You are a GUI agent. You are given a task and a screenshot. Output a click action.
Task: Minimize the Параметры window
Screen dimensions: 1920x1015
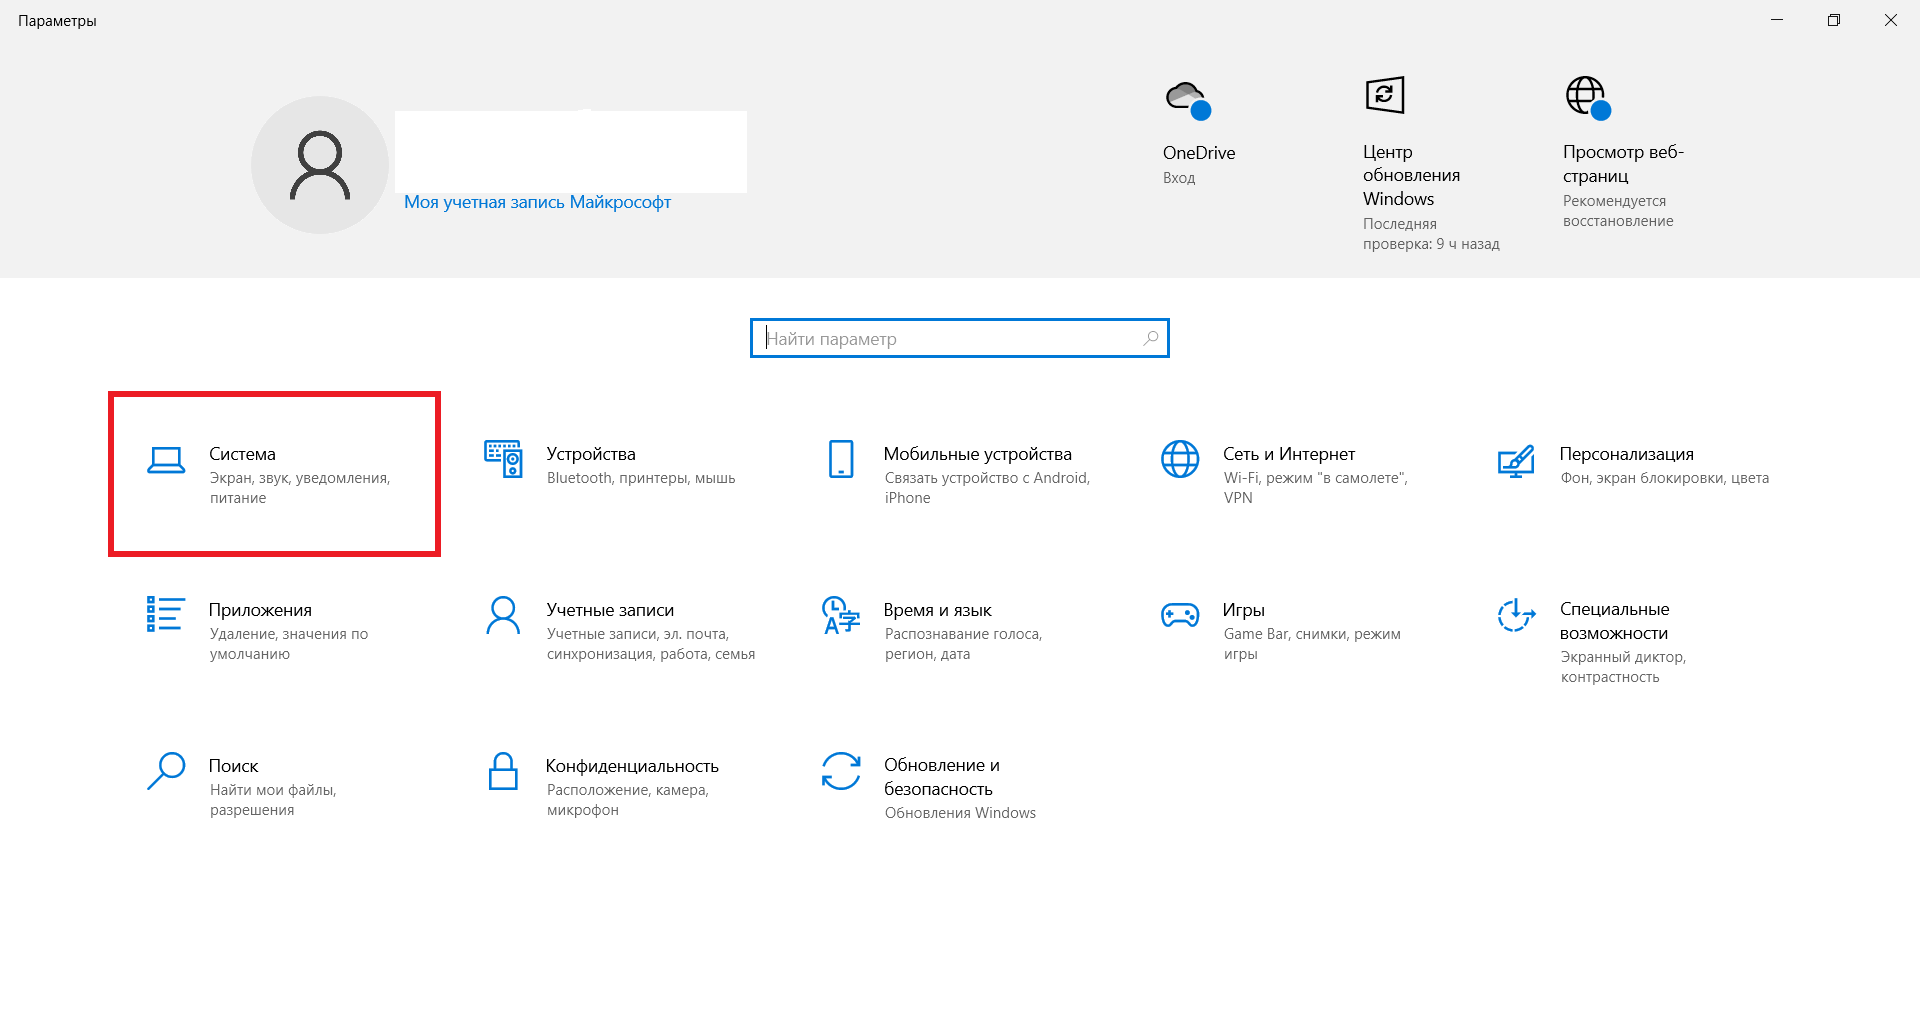click(1776, 20)
